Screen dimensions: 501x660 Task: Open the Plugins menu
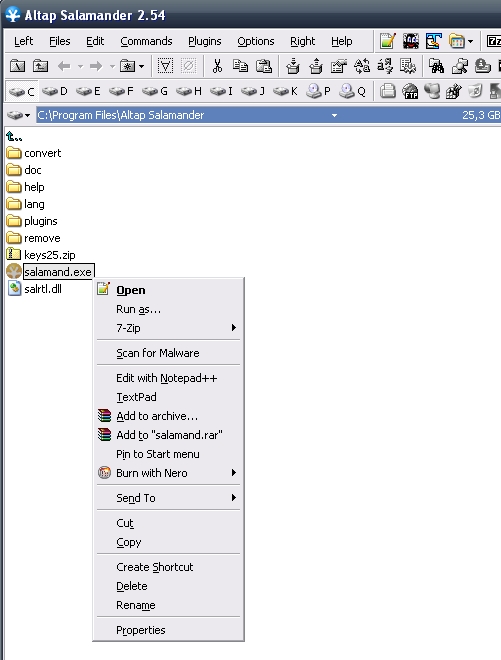(x=205, y=41)
